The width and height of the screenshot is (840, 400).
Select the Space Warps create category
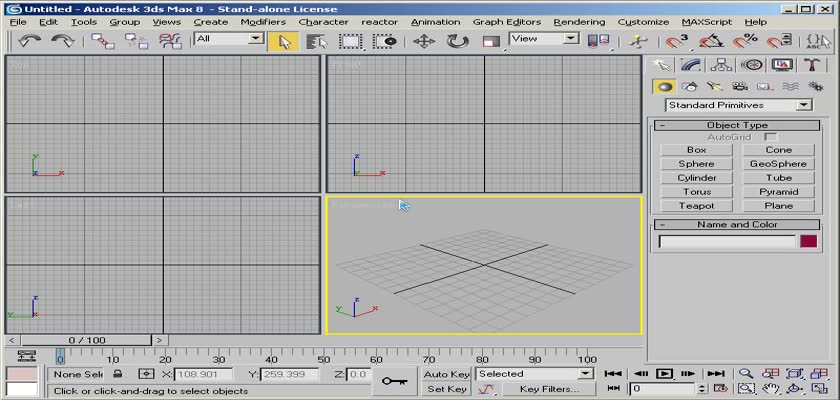790,86
